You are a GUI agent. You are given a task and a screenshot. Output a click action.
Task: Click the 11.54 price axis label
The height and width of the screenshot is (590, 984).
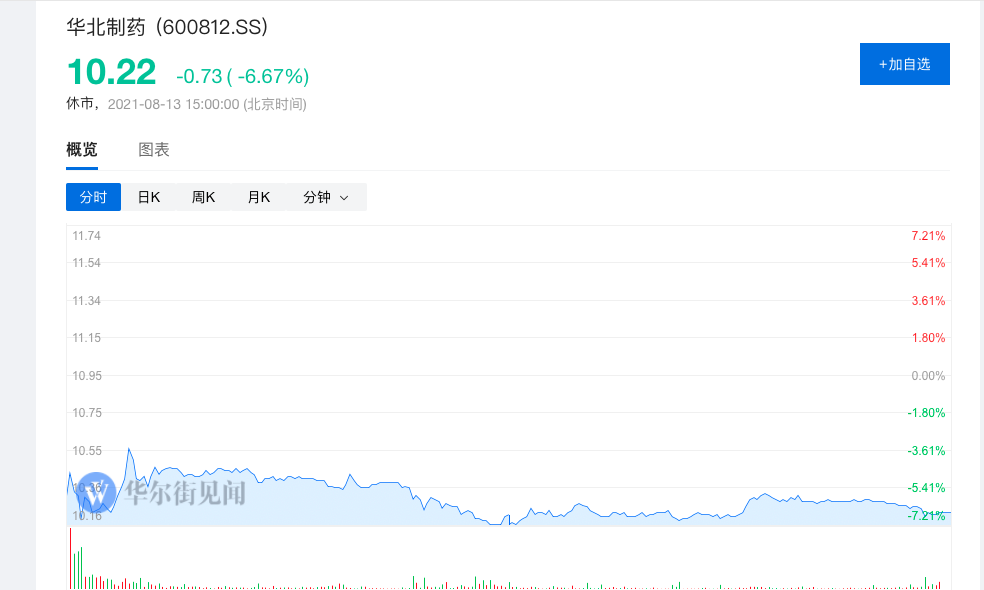click(x=87, y=263)
